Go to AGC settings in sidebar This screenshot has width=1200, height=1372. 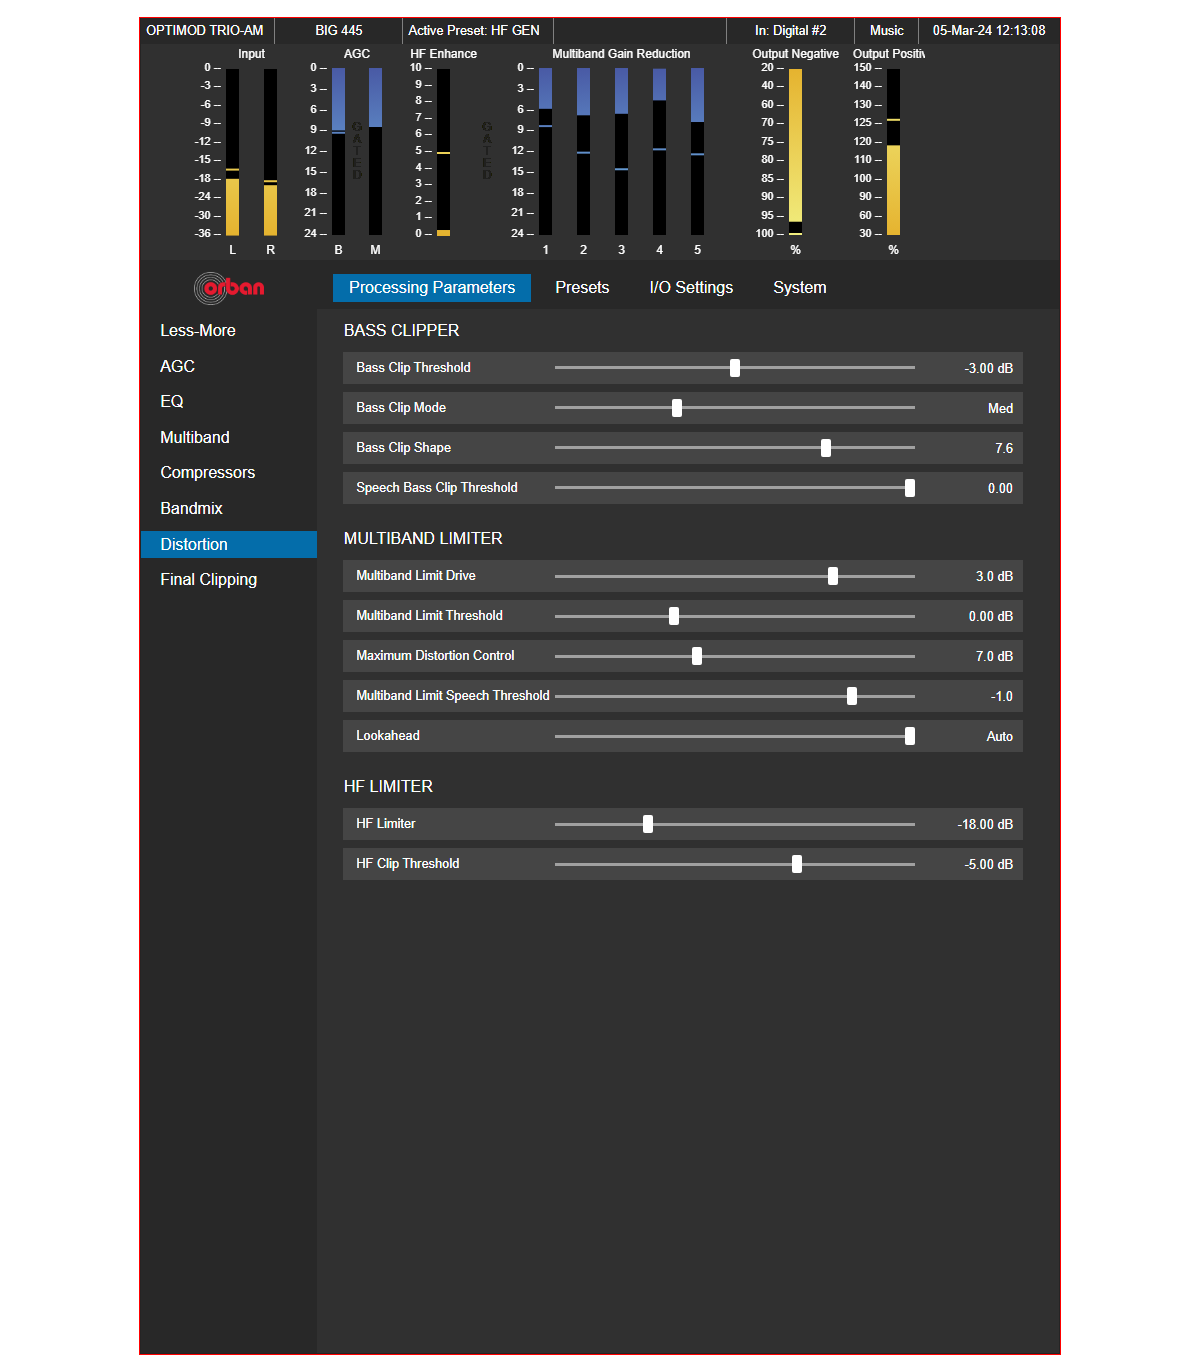(178, 367)
